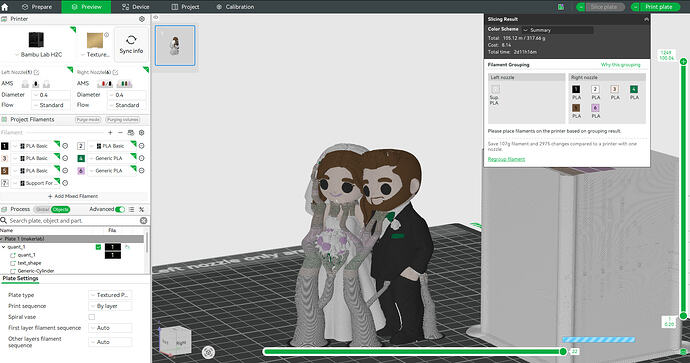
Task: Click filament 6 purple color swatch
Action: coord(81,171)
